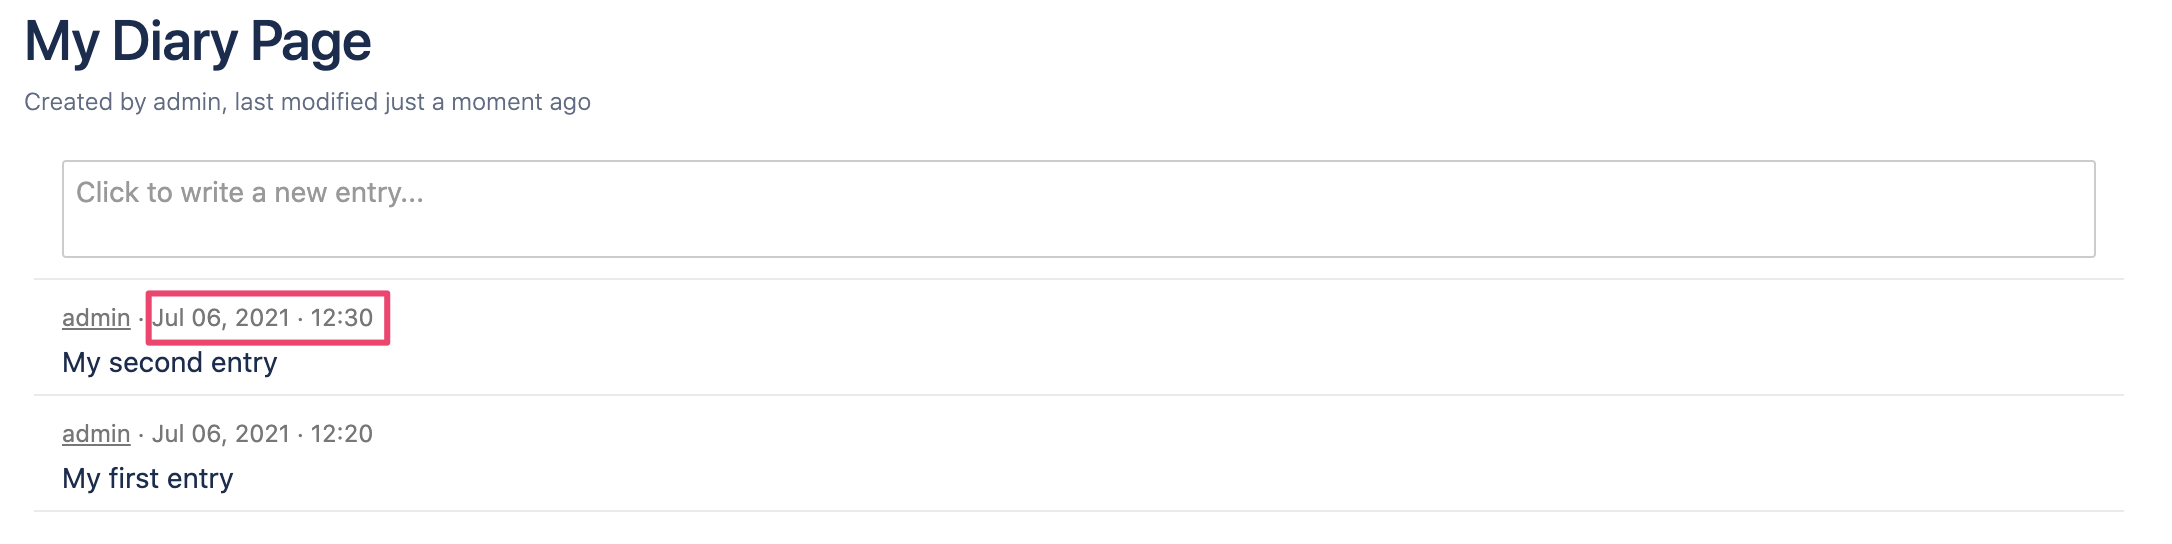
Task: Click "admin" in the Created by byline
Action: (x=186, y=102)
